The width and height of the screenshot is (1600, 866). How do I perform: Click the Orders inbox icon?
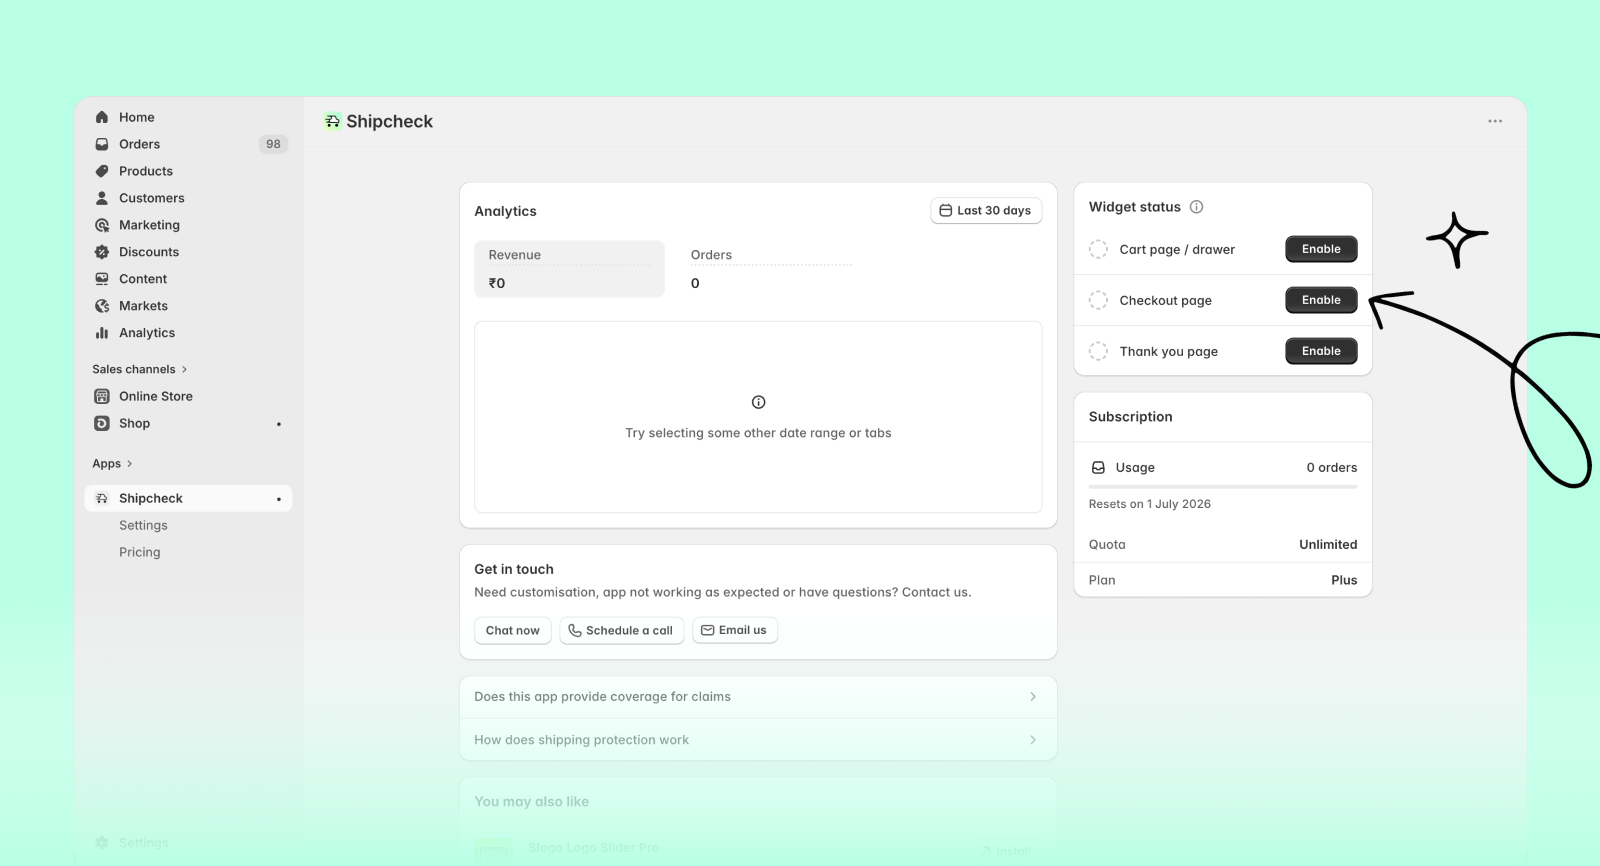click(x=102, y=144)
